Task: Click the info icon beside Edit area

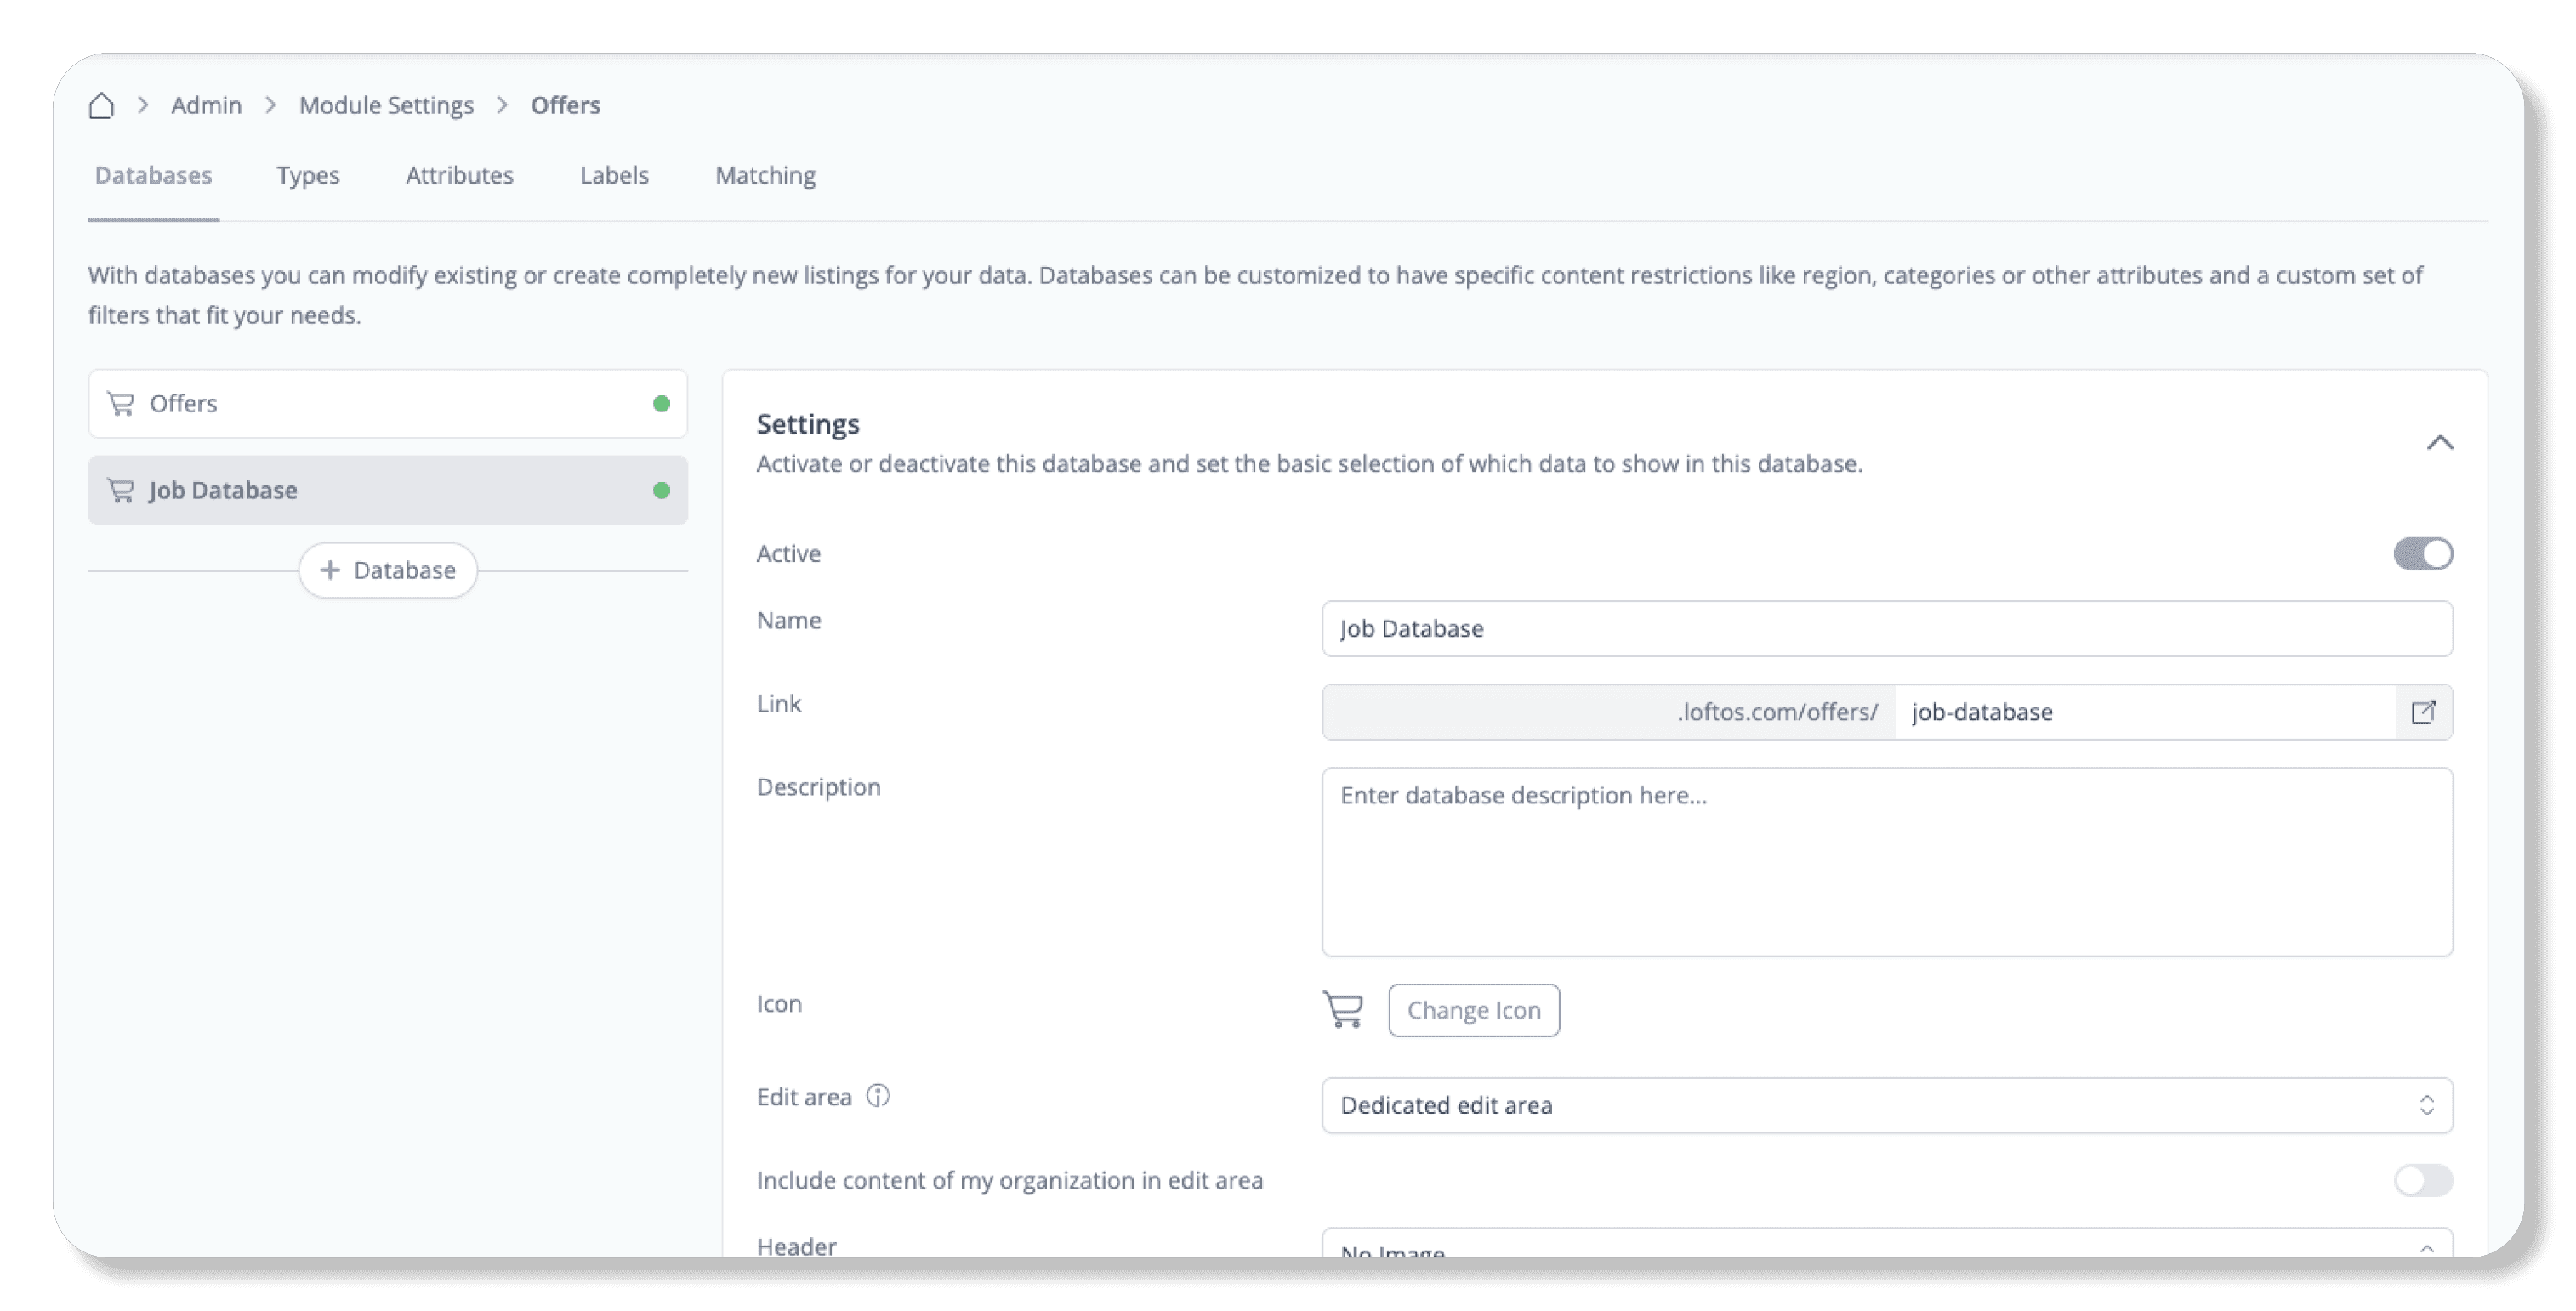Action: [x=878, y=1096]
